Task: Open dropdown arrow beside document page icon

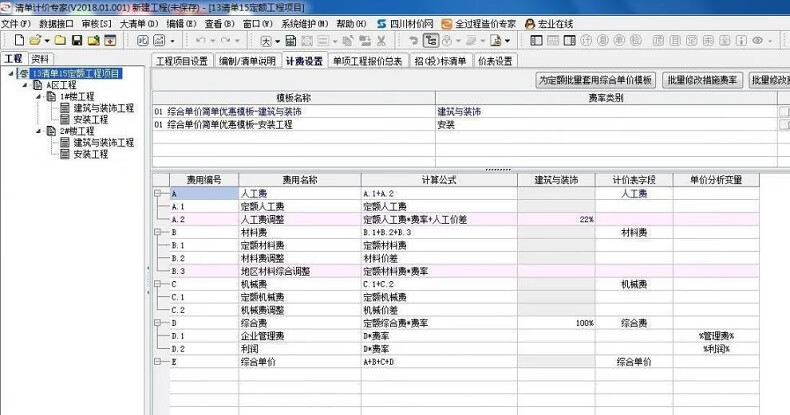Action: (507, 41)
